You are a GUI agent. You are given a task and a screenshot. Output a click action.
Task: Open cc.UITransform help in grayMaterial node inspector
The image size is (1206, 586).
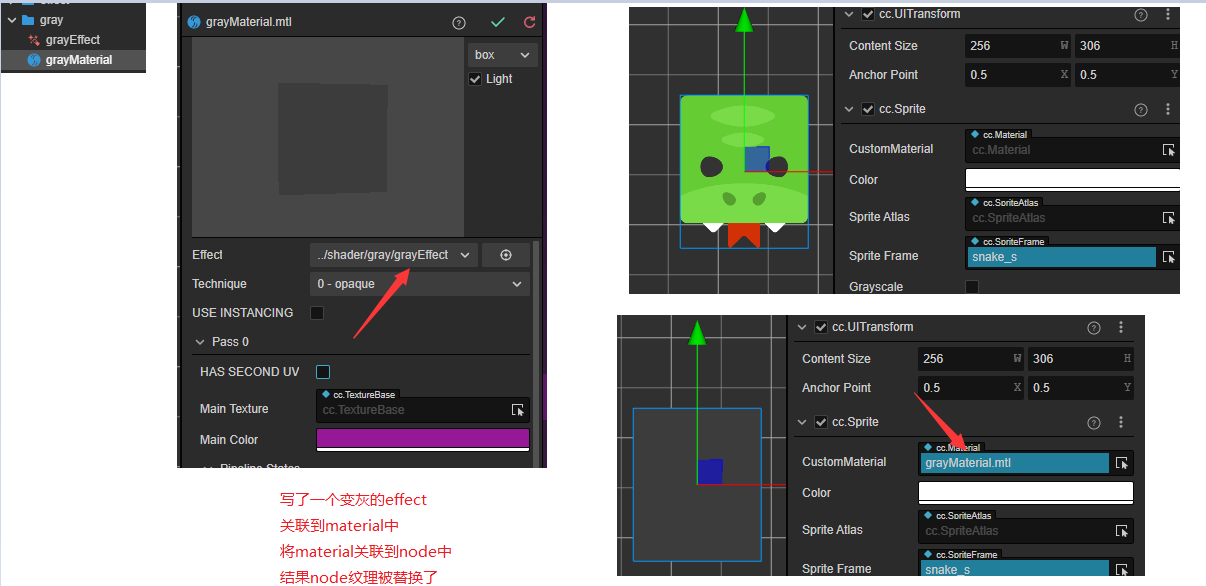point(1094,328)
